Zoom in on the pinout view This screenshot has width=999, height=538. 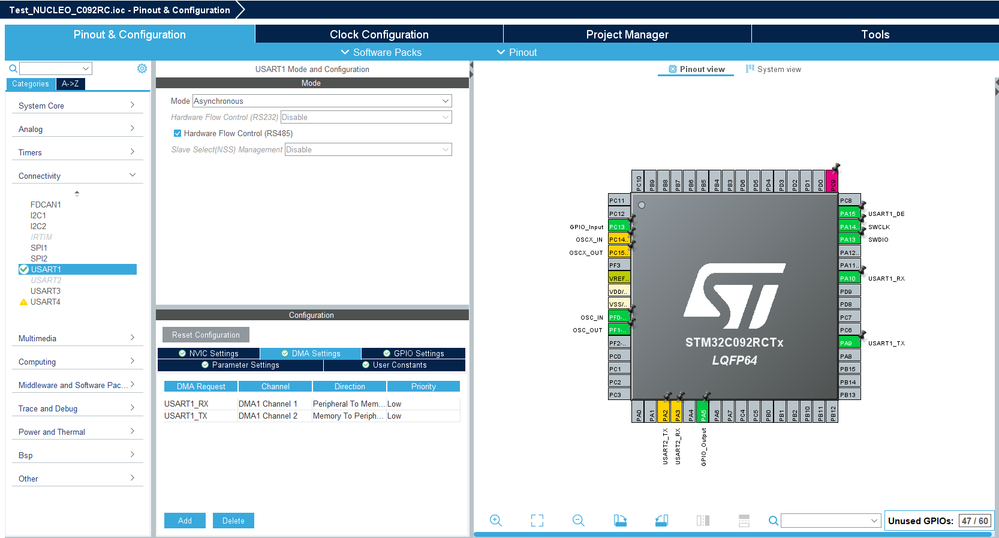point(496,520)
